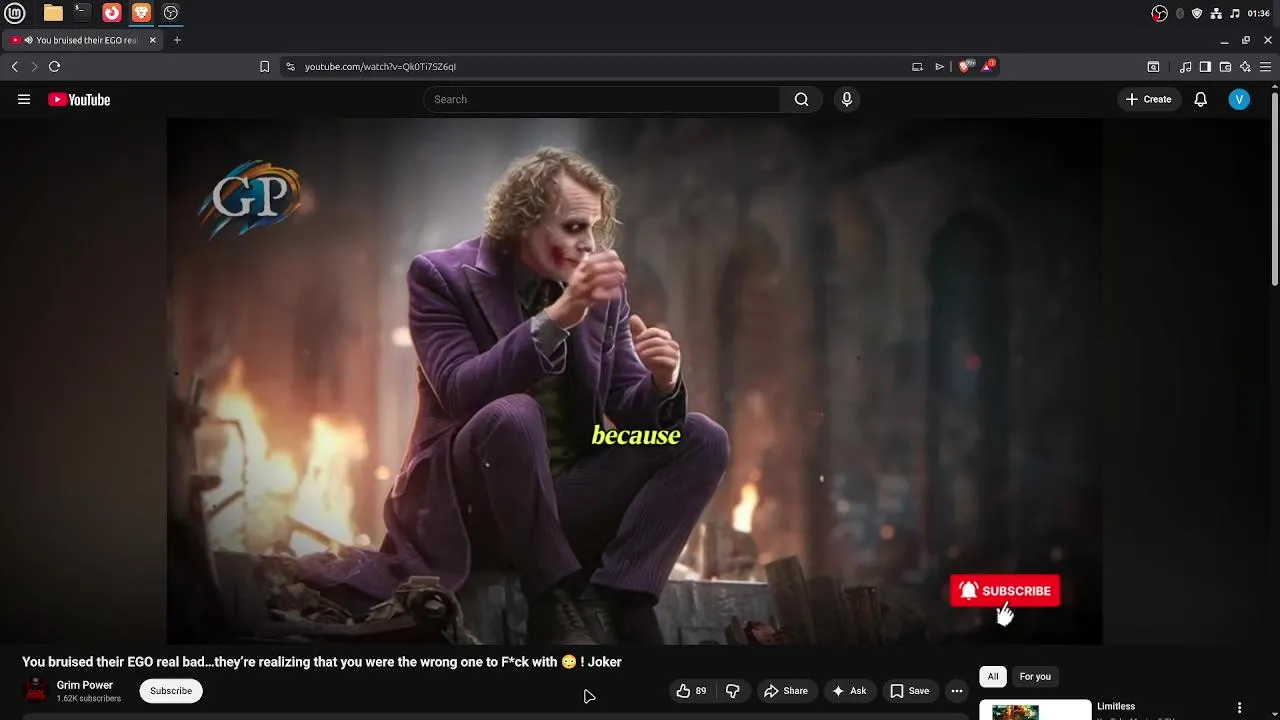The width and height of the screenshot is (1280, 720).
Task: Open YouTube notifications bell
Action: click(x=1201, y=99)
